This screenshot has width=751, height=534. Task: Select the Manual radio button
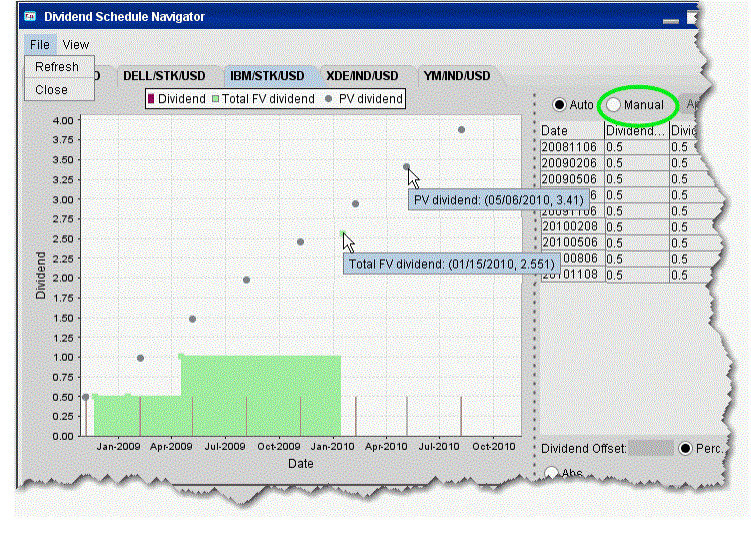tap(614, 105)
